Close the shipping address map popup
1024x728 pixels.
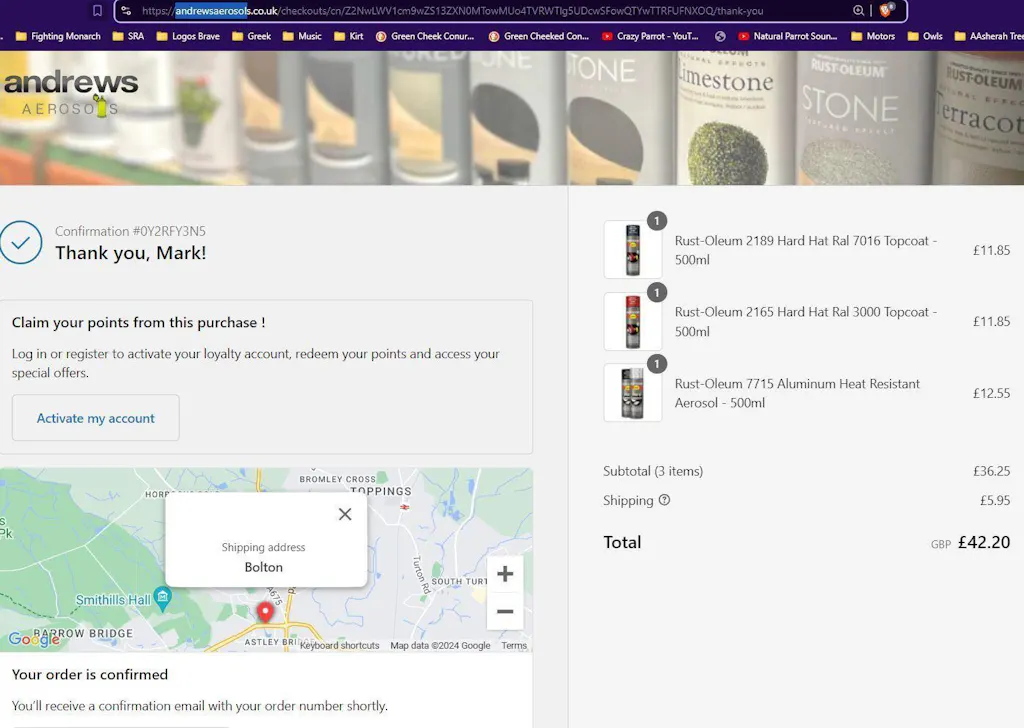click(345, 514)
